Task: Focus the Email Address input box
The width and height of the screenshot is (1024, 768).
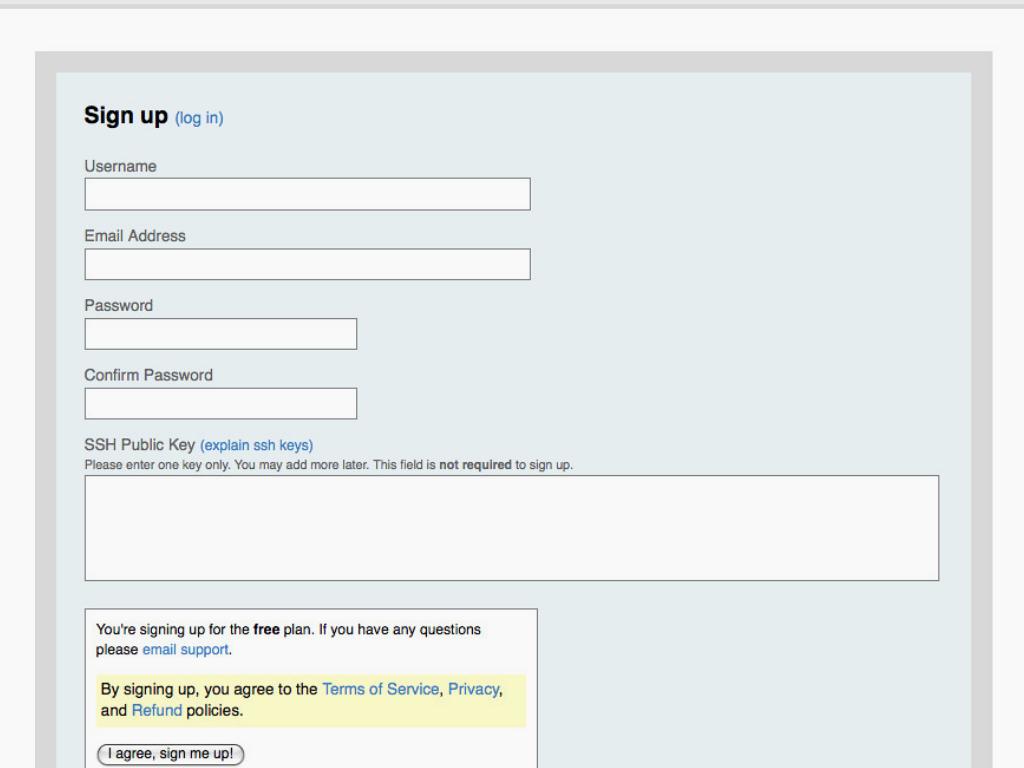Action: click(307, 264)
